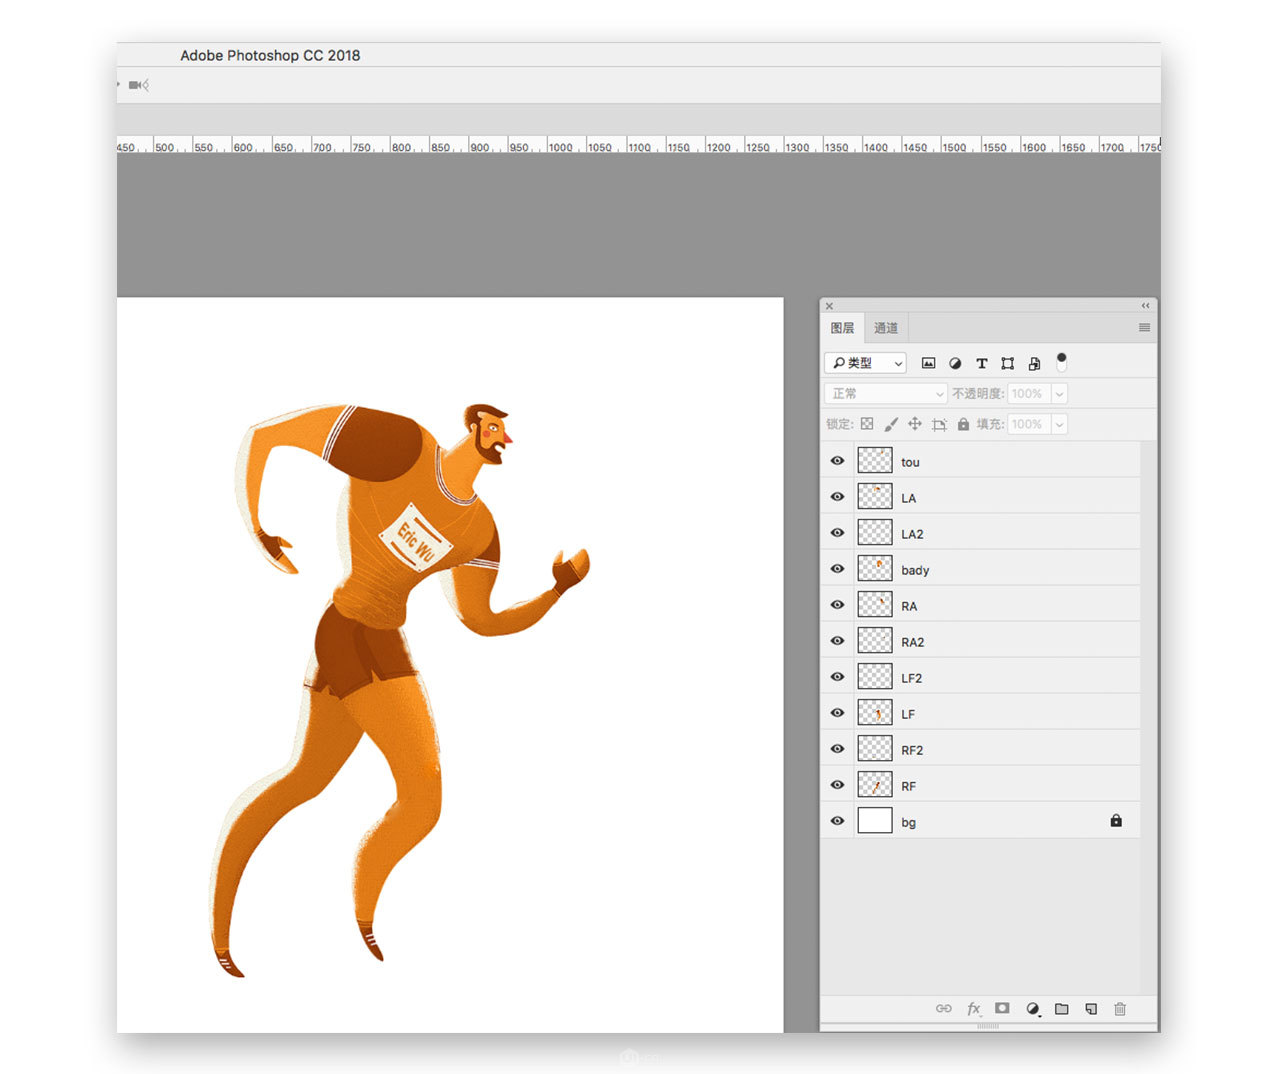Click the lock icon on bg layer
The height and width of the screenshot is (1074, 1280).
tap(1116, 821)
